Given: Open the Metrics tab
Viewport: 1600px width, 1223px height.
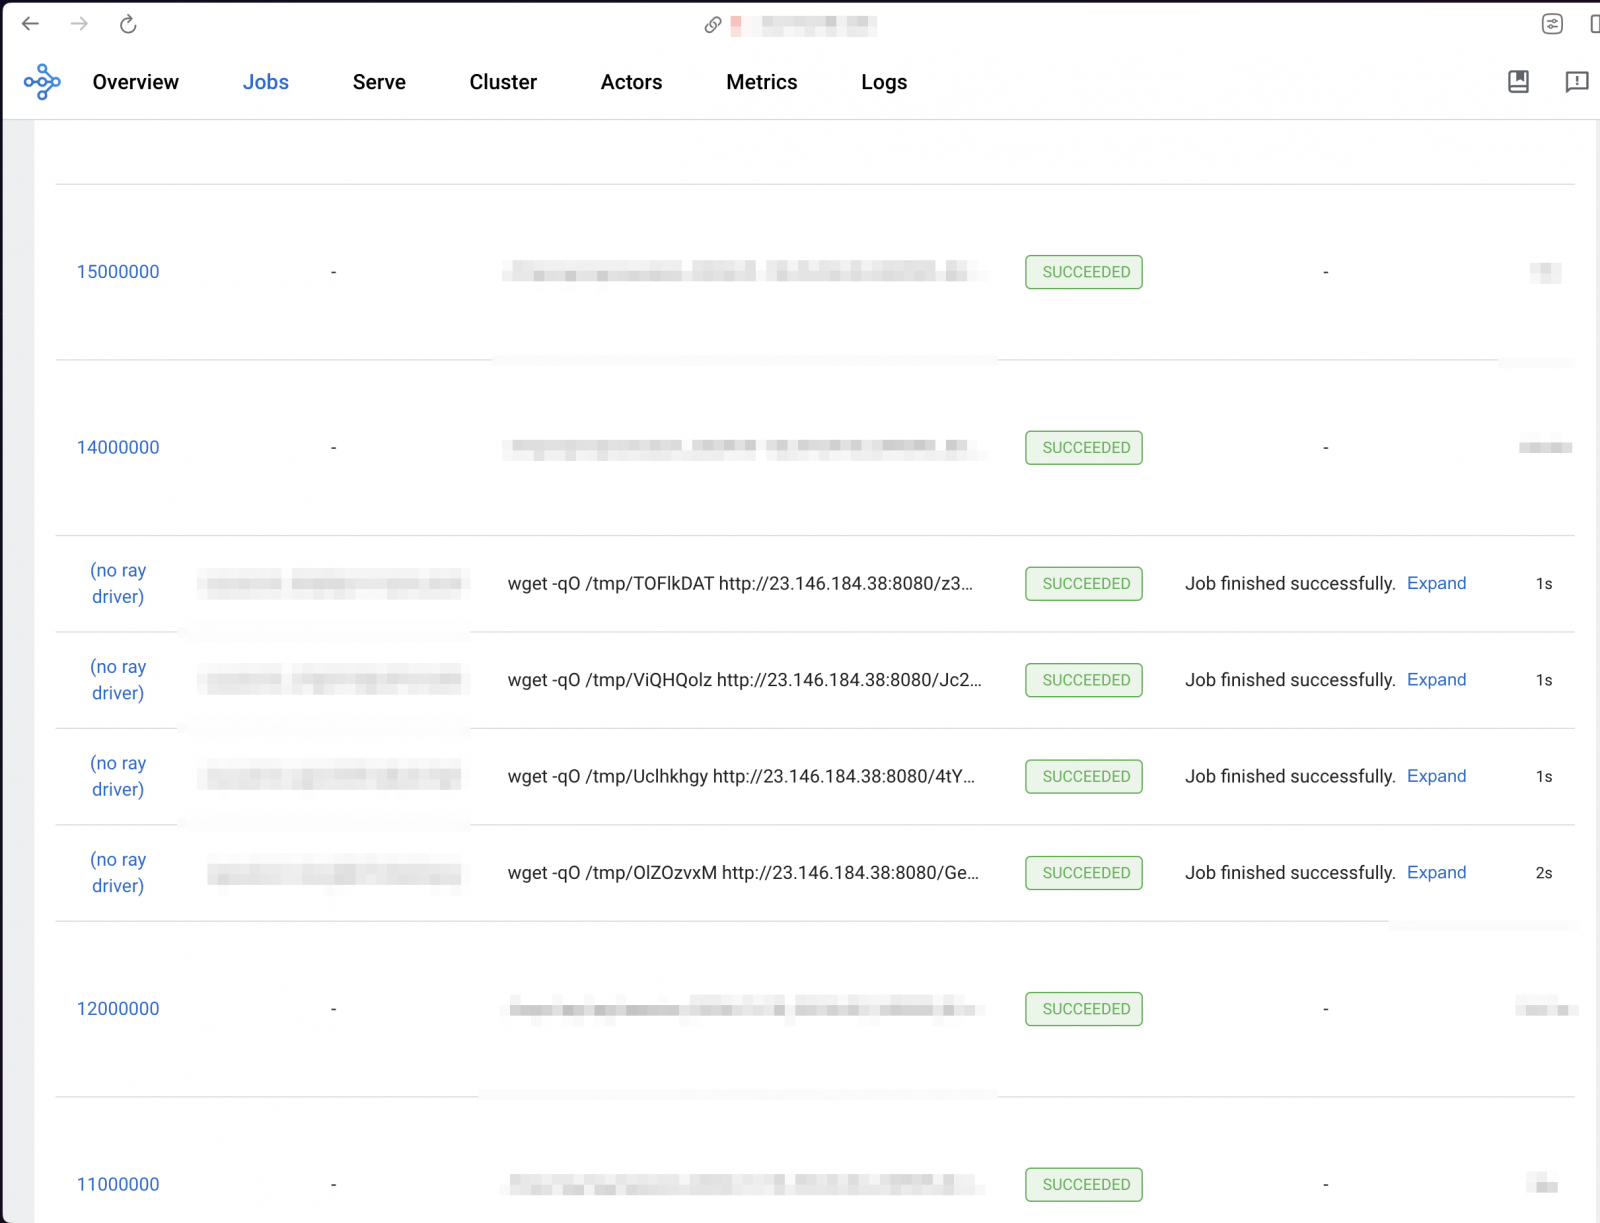Looking at the screenshot, I should pos(761,82).
